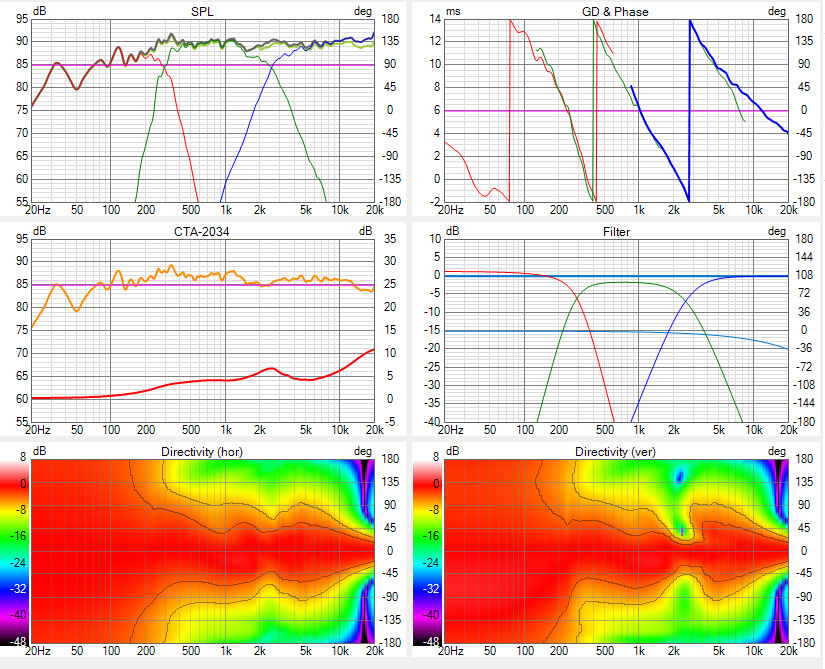The image size is (825, 669).
Task: Click the ms unit label on GD & Phase chart
Action: pos(453,11)
